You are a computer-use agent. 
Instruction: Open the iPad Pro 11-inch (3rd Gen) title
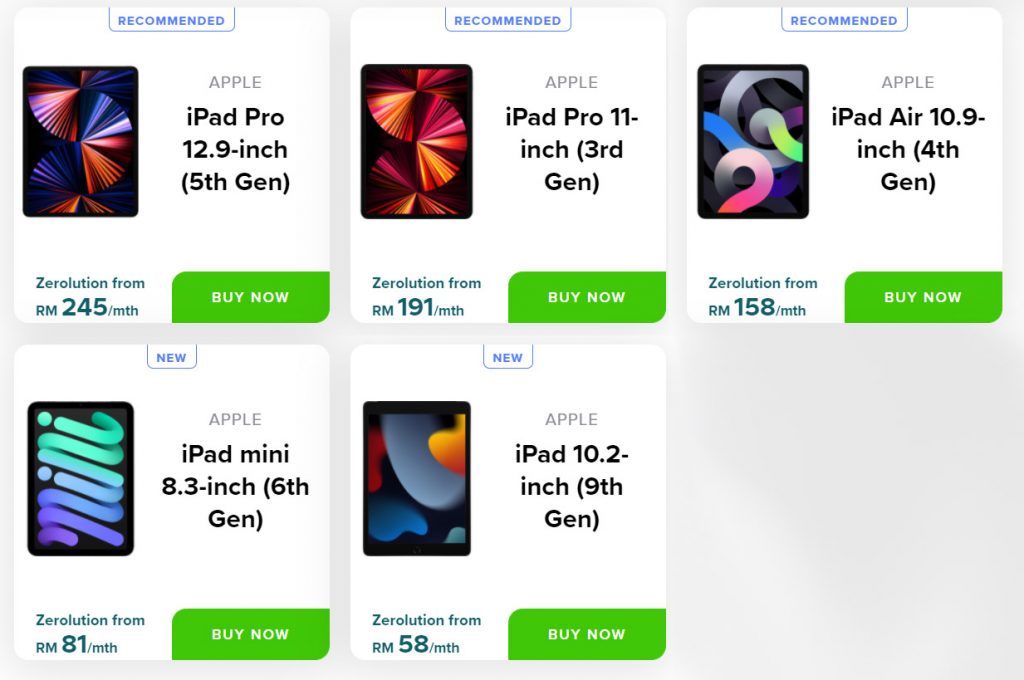[x=571, y=150]
